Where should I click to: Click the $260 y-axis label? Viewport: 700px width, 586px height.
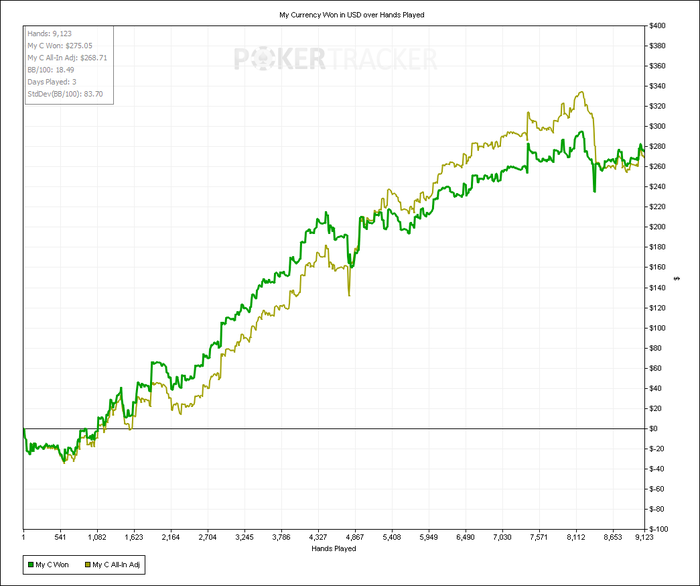[657, 166]
